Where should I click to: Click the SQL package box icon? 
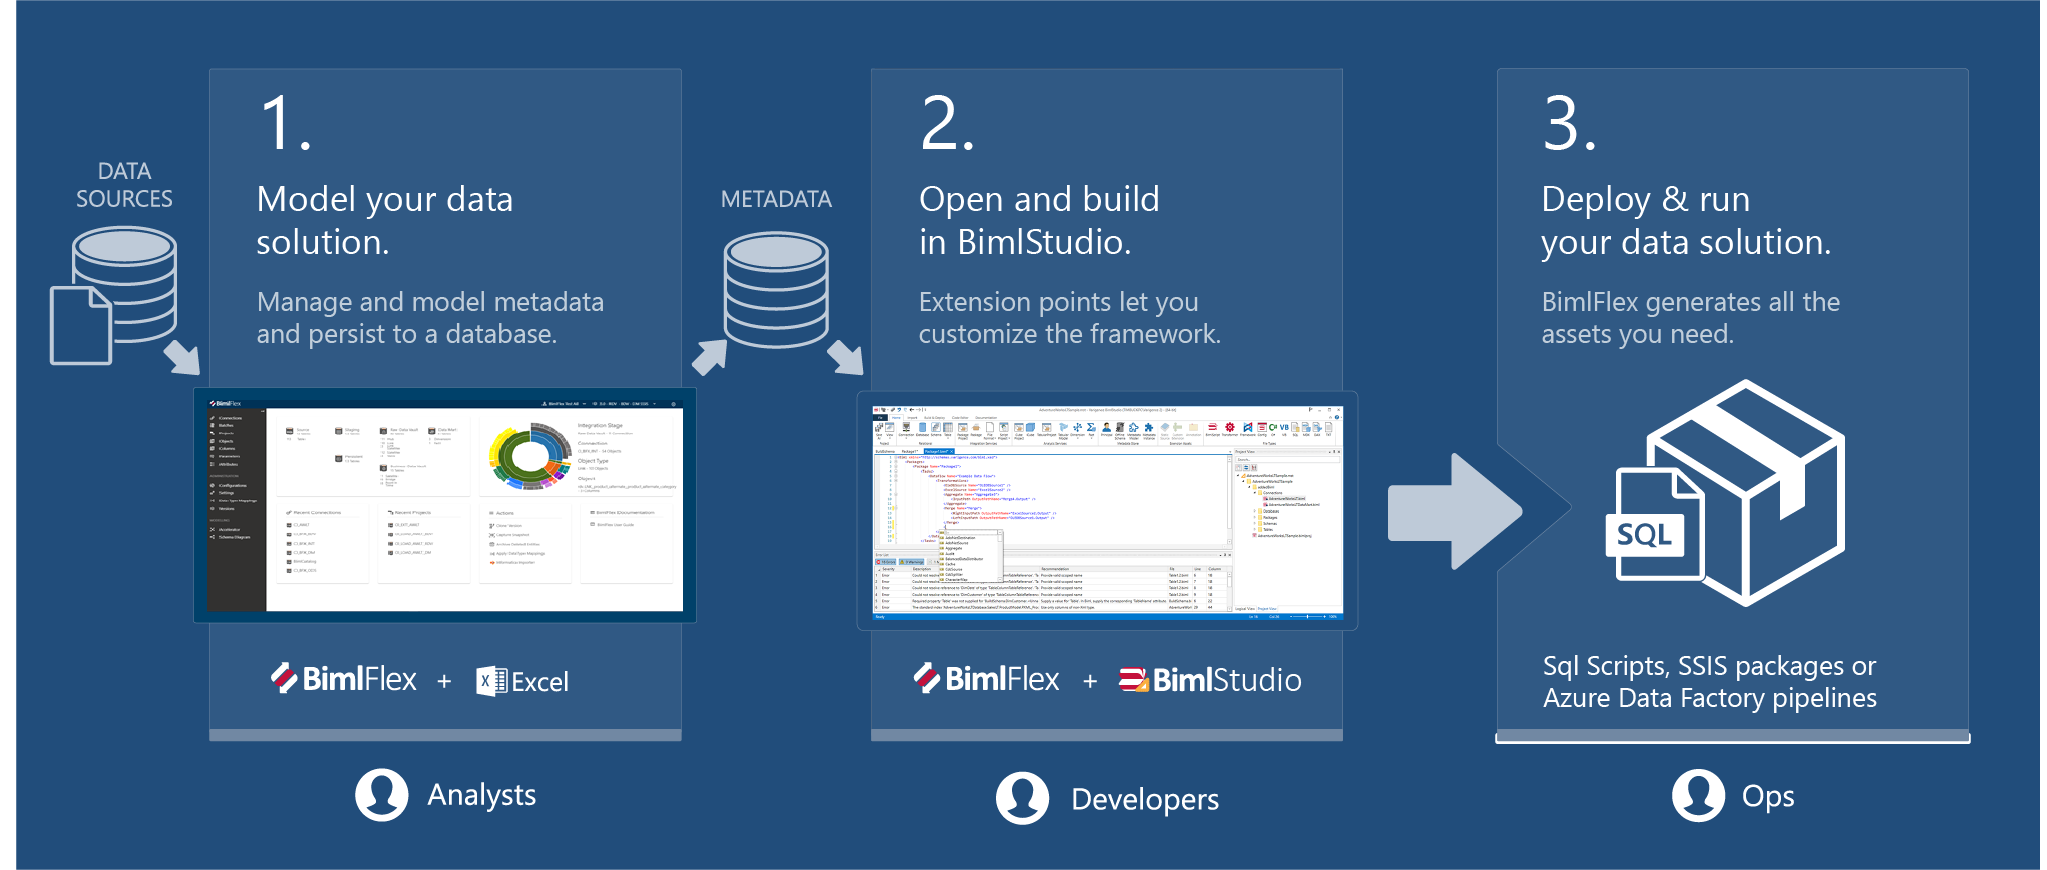click(x=1730, y=493)
